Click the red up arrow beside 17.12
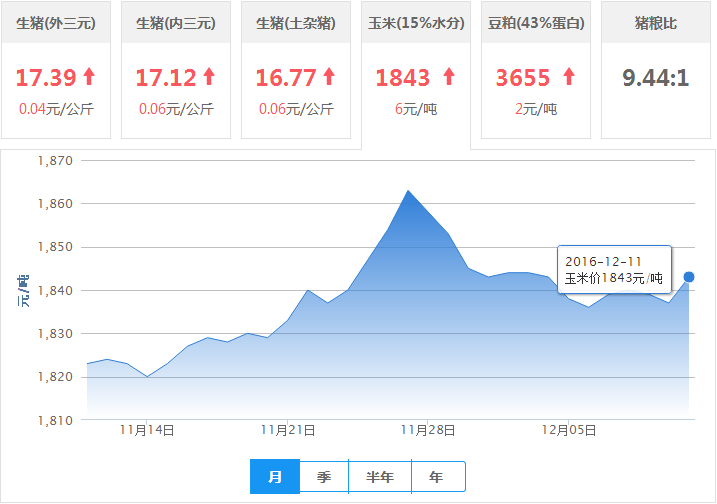Screen dimensions: 717x504 click(209, 76)
